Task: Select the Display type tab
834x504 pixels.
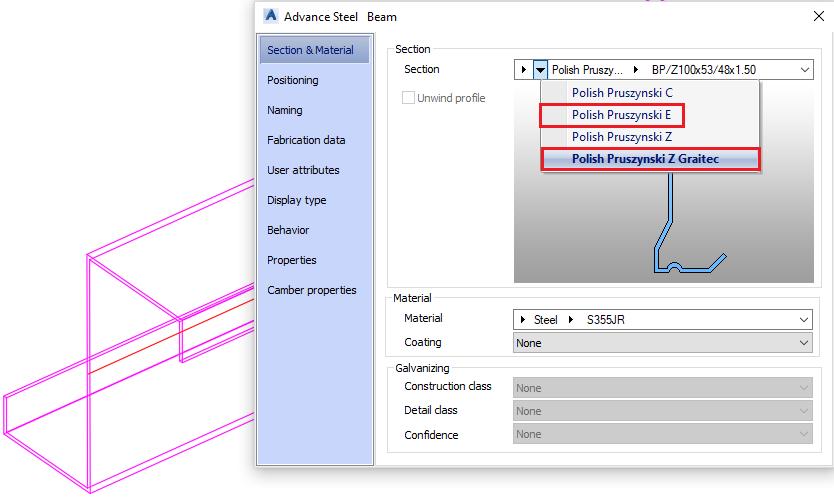Action: pos(297,200)
